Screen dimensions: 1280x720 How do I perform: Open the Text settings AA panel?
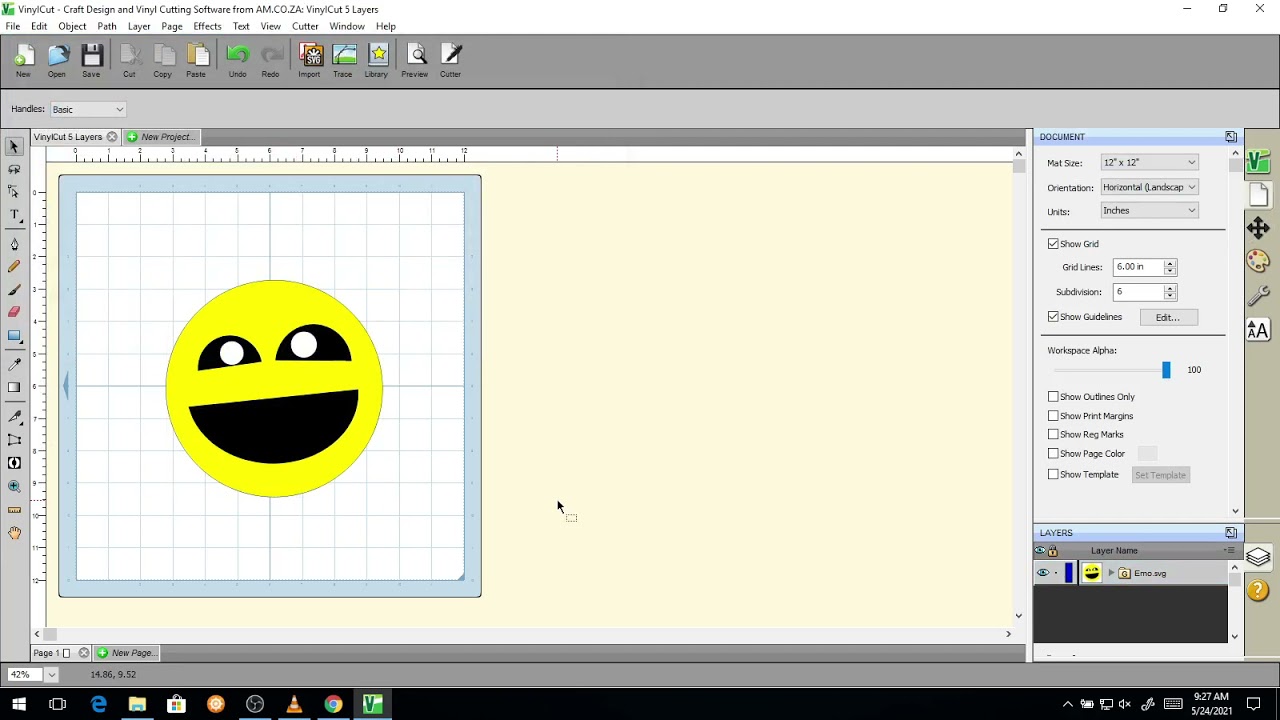[1258, 330]
